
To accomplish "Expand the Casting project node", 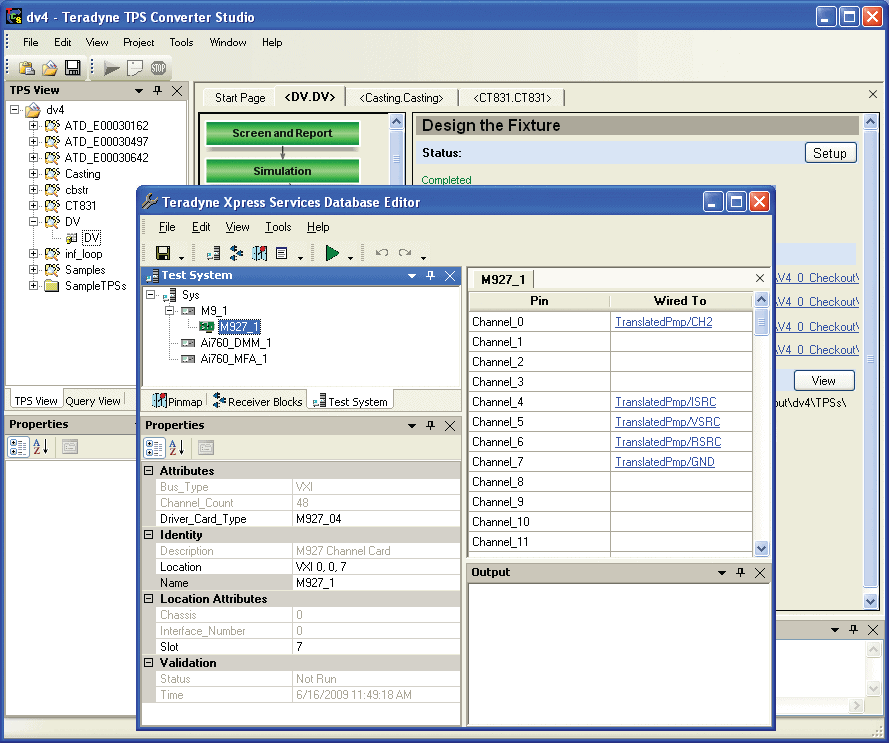I will (33, 174).
